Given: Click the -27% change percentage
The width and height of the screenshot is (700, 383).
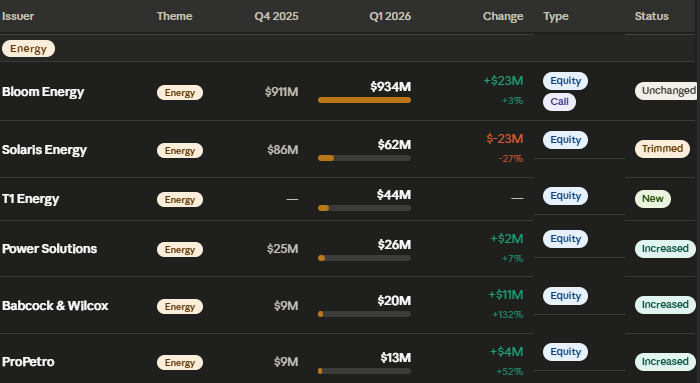Looking at the screenshot, I should click(x=511, y=159).
